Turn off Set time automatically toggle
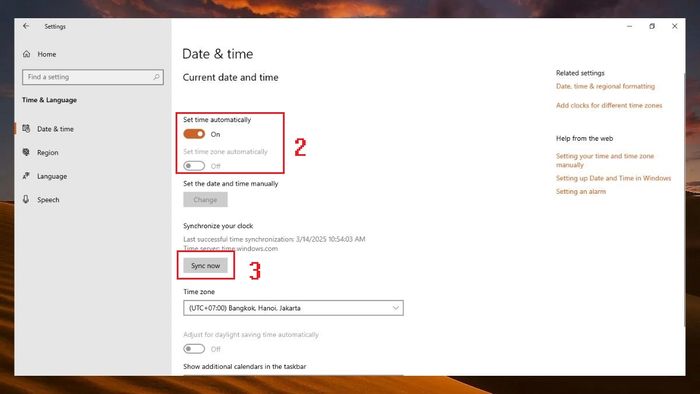 [194, 134]
